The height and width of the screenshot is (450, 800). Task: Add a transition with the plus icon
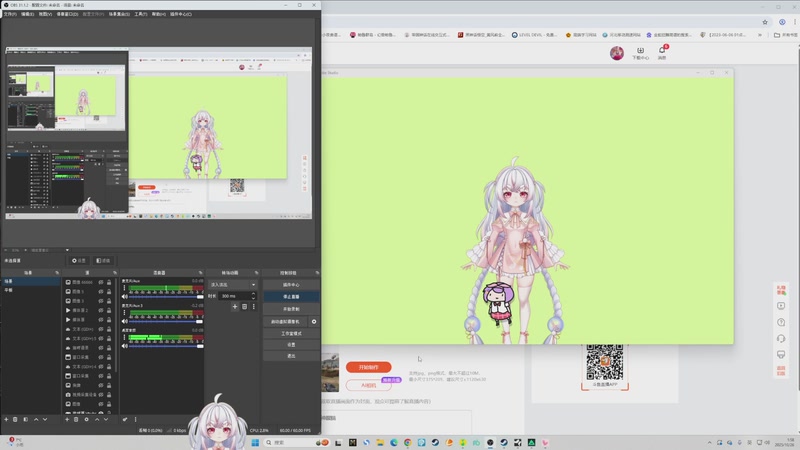click(235, 307)
